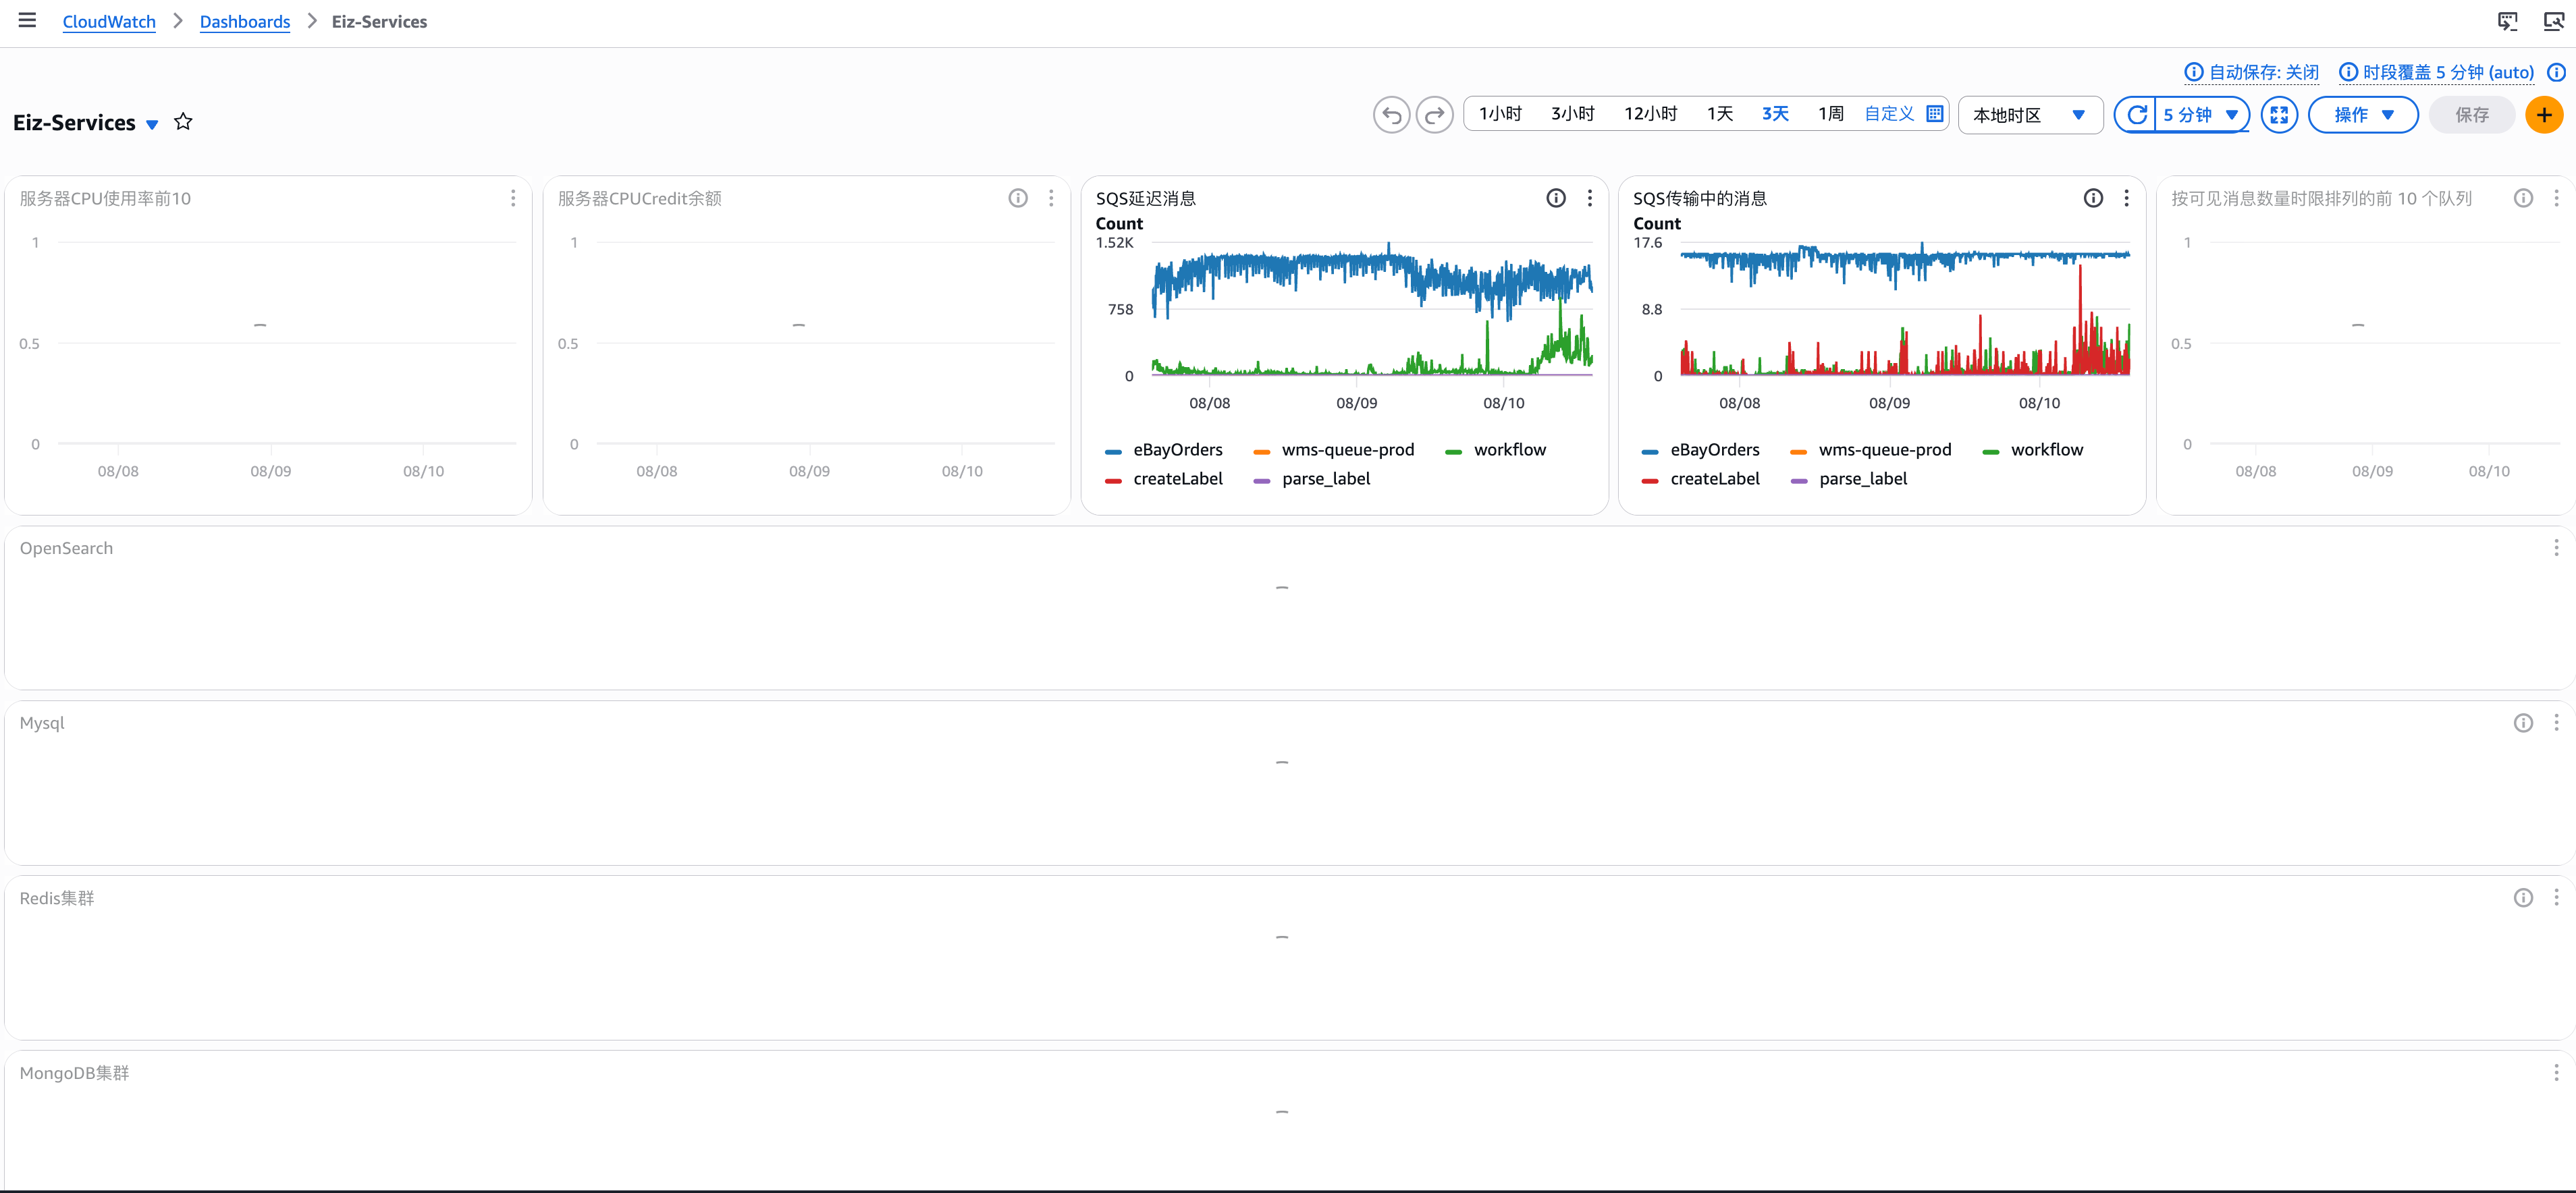The image size is (2576, 1193).
Task: Open the top-right screen search icon
Action: 2553,21
